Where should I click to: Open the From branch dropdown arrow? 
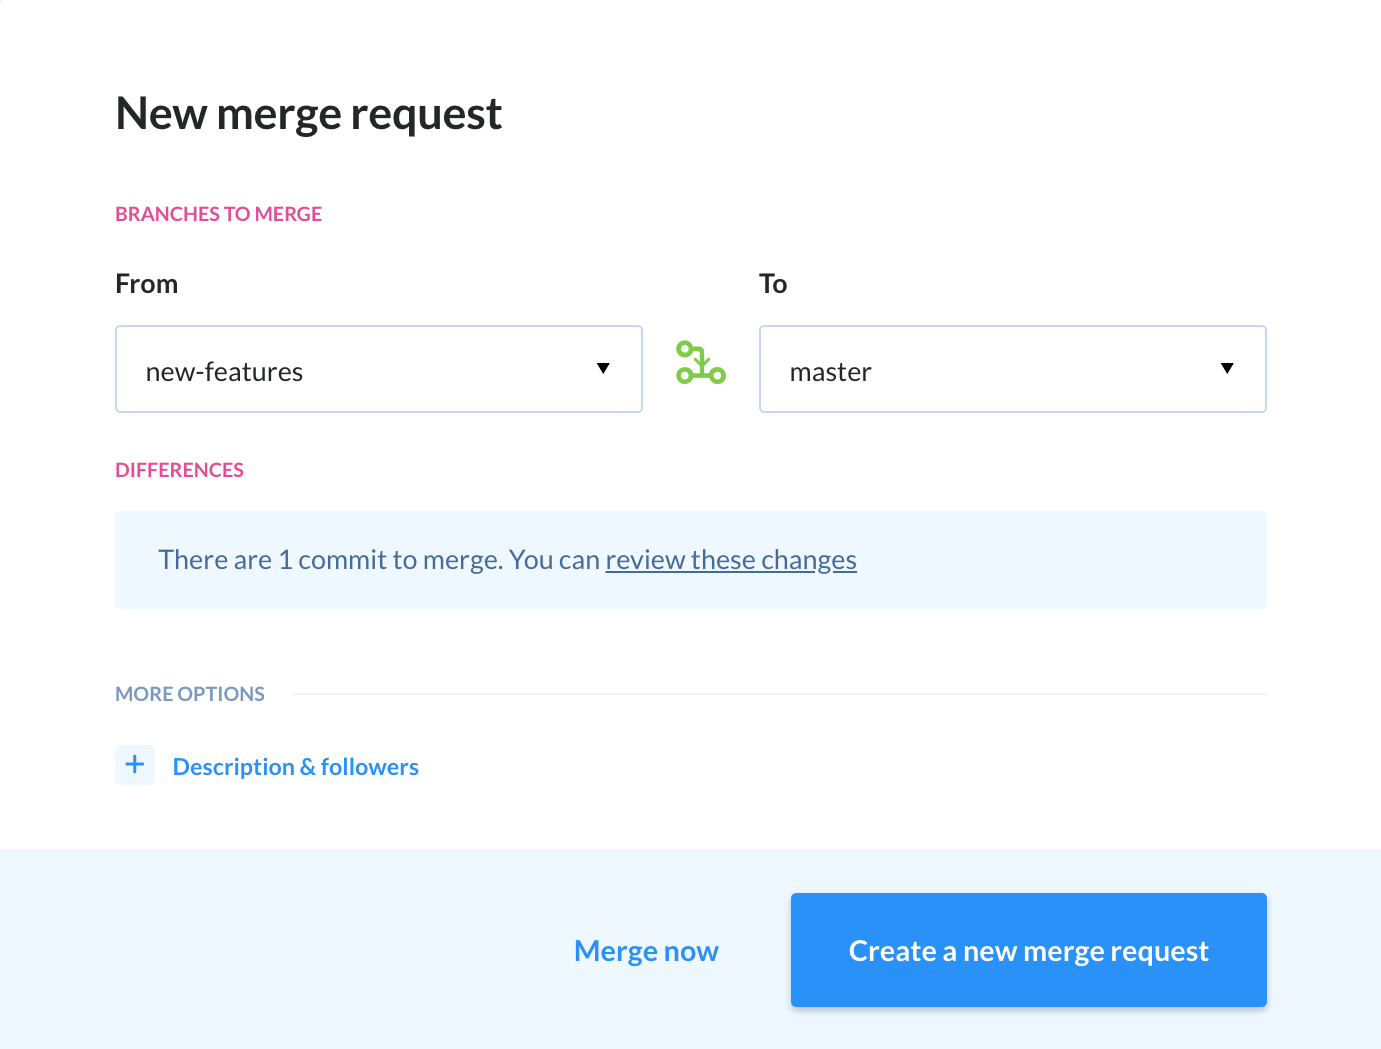pyautogui.click(x=603, y=368)
